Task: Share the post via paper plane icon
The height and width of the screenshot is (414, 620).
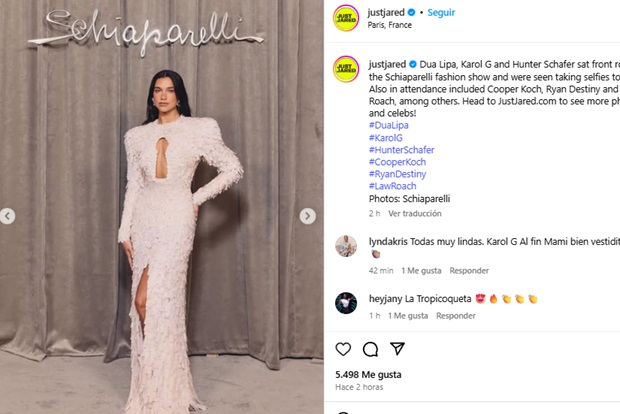Action: (x=397, y=348)
